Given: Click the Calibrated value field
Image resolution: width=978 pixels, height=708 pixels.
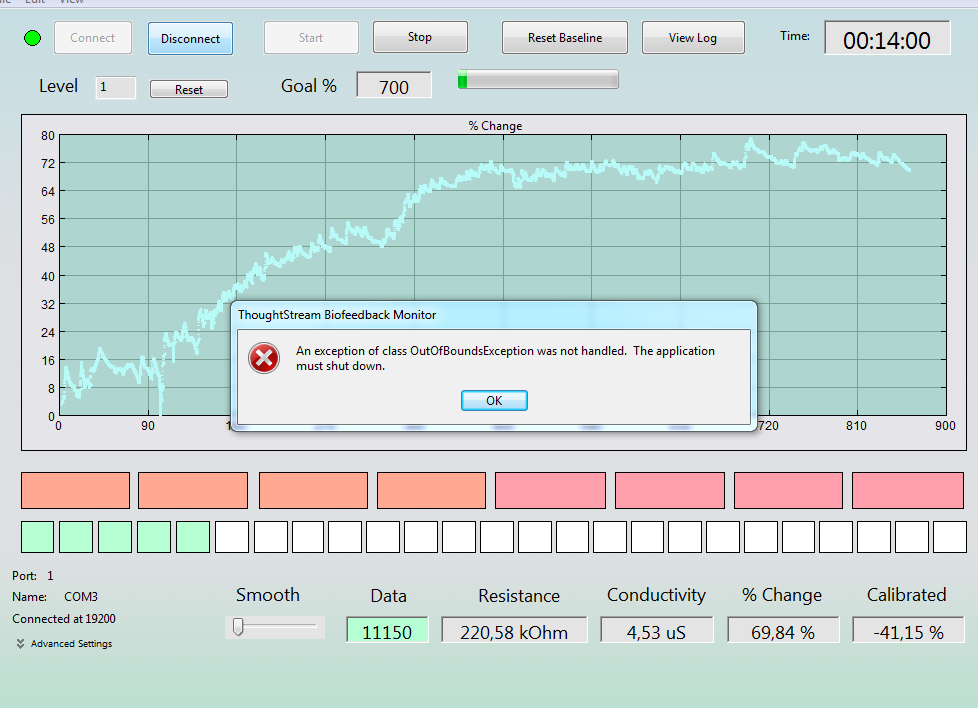Looking at the screenshot, I should pos(908,631).
